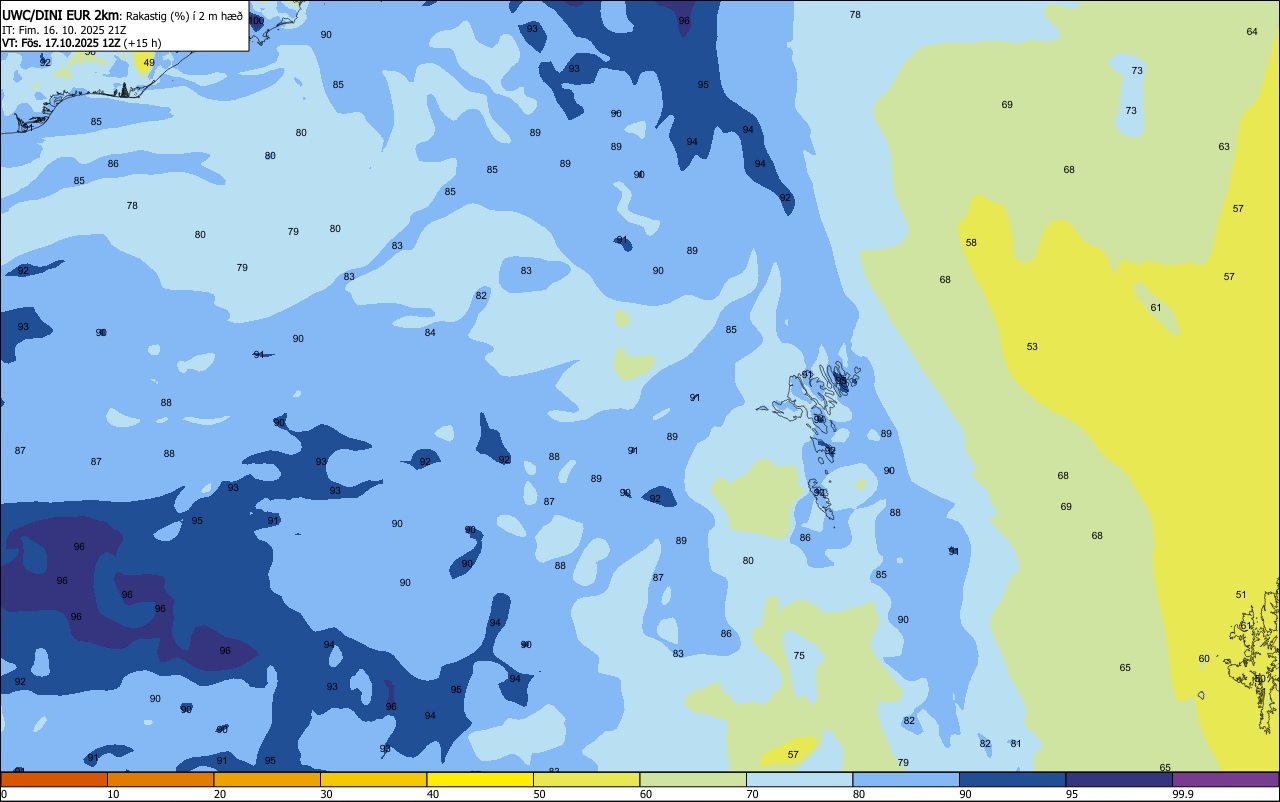
Task: Click the 0–10 dark orange legend swatch
Action: [x=54, y=779]
